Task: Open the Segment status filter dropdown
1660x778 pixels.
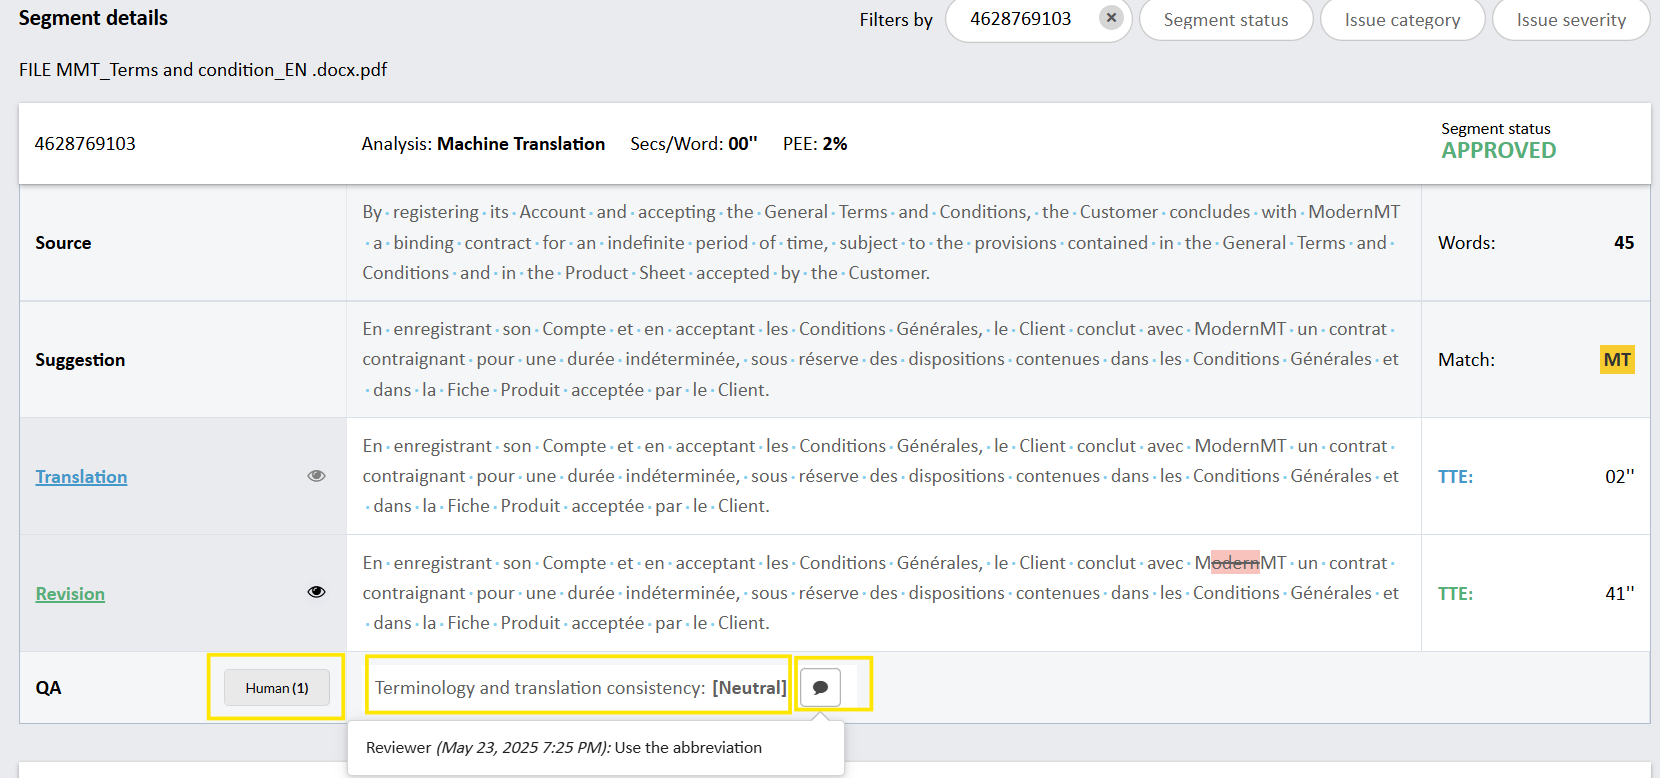Action: pos(1225,20)
